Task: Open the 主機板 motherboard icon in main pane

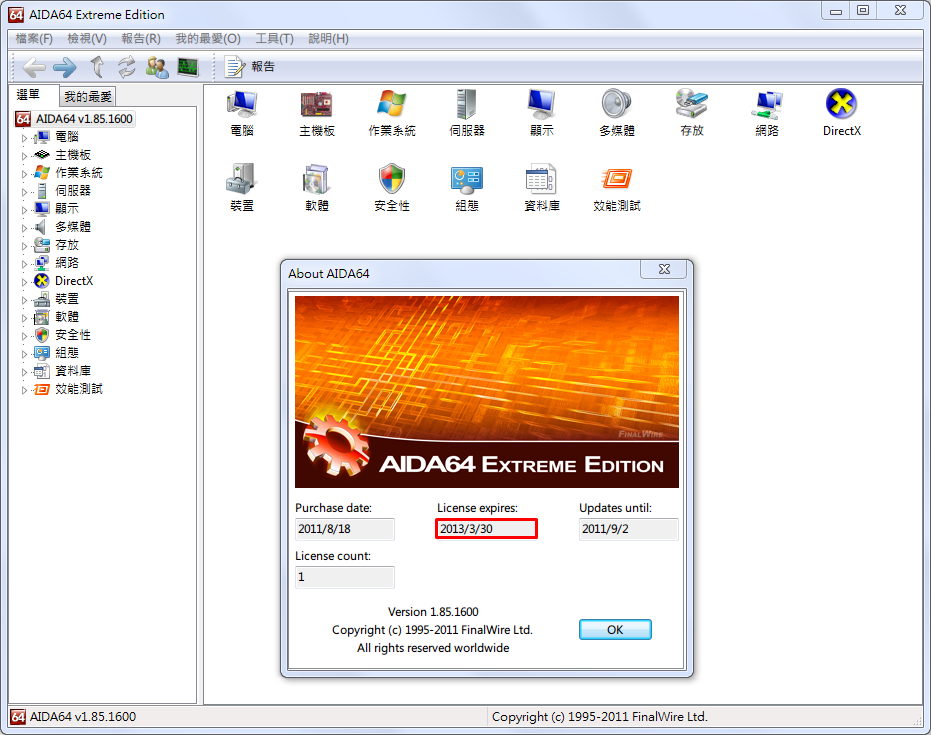Action: click(316, 113)
